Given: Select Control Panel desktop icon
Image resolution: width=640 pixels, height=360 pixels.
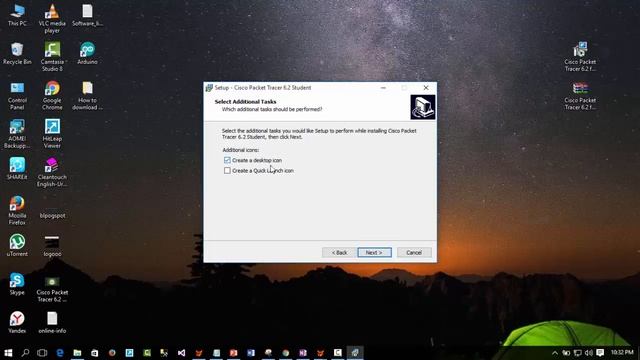Looking at the screenshot, I should click(x=17, y=96).
